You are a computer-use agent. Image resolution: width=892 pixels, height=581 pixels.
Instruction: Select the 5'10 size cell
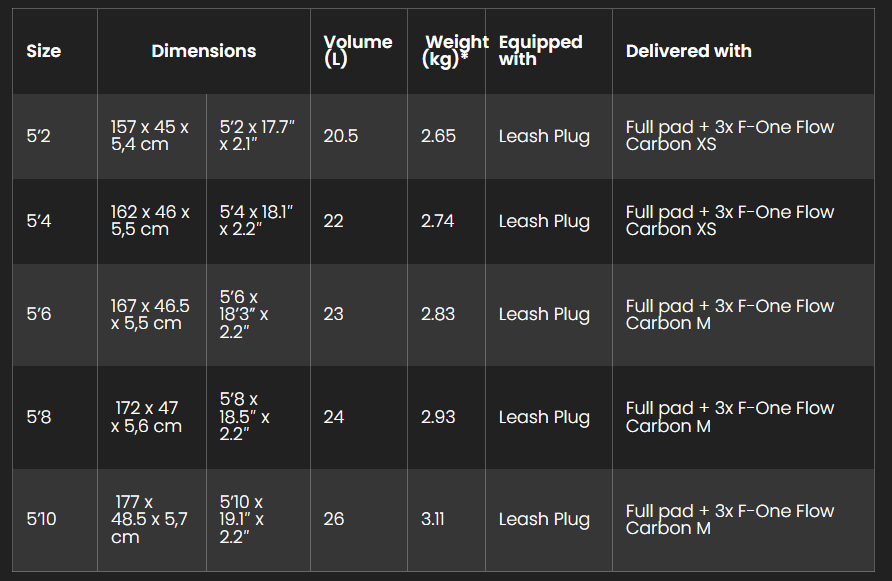click(x=42, y=519)
